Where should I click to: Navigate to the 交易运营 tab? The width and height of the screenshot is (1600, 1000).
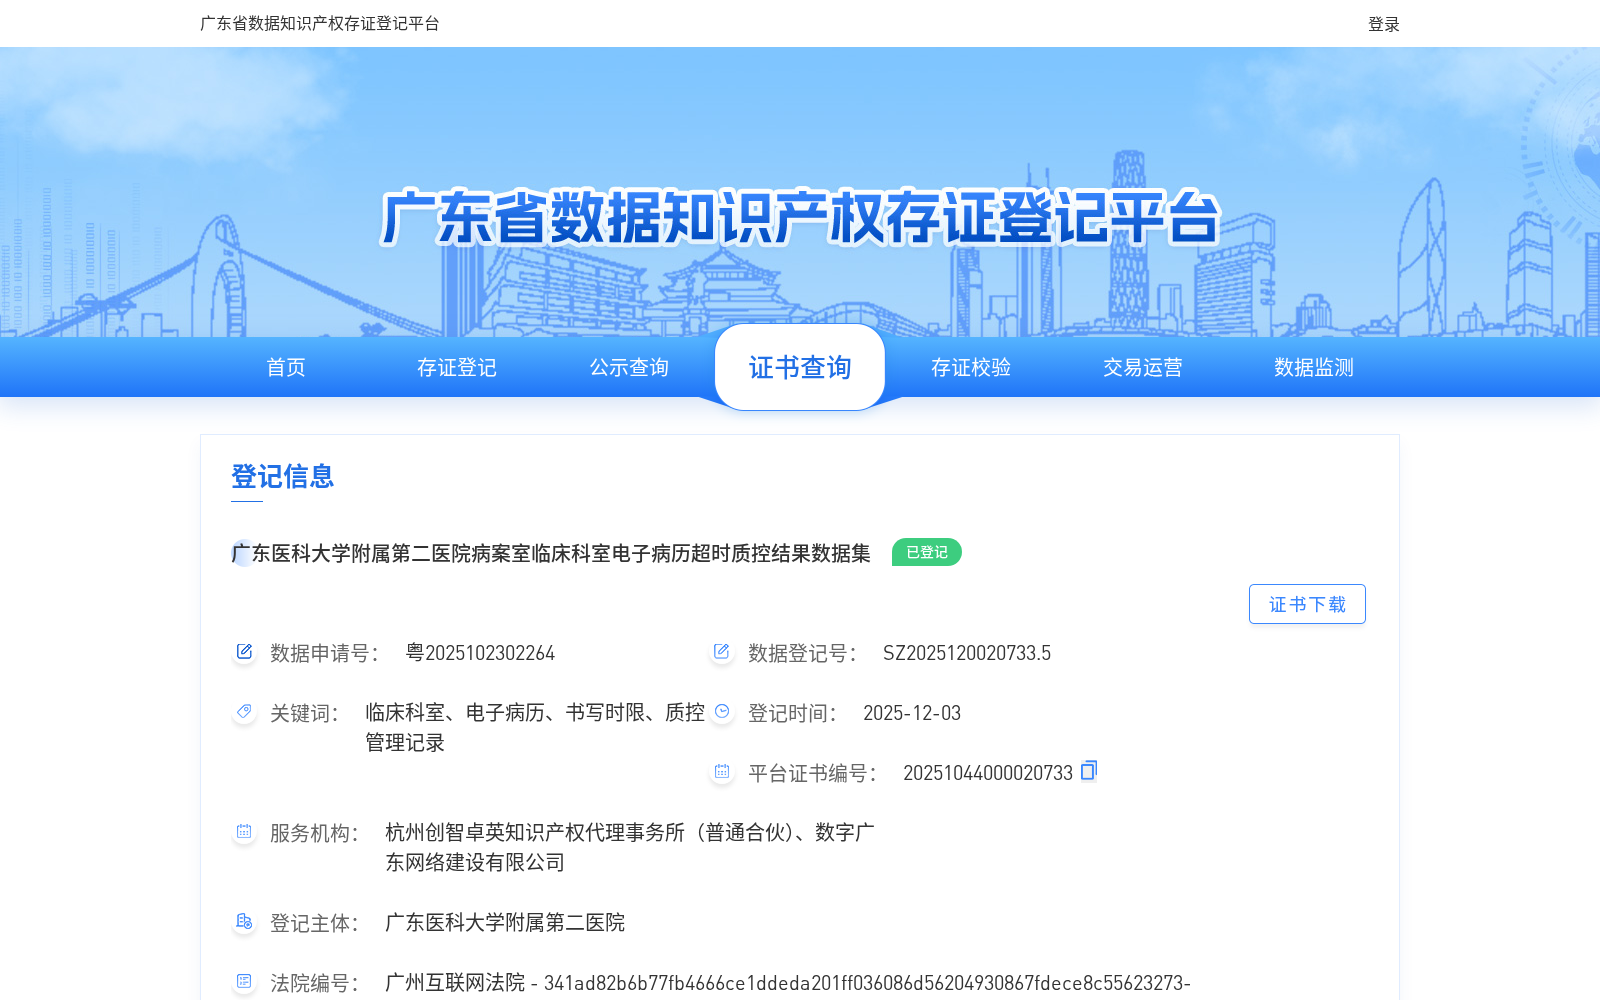1143,367
